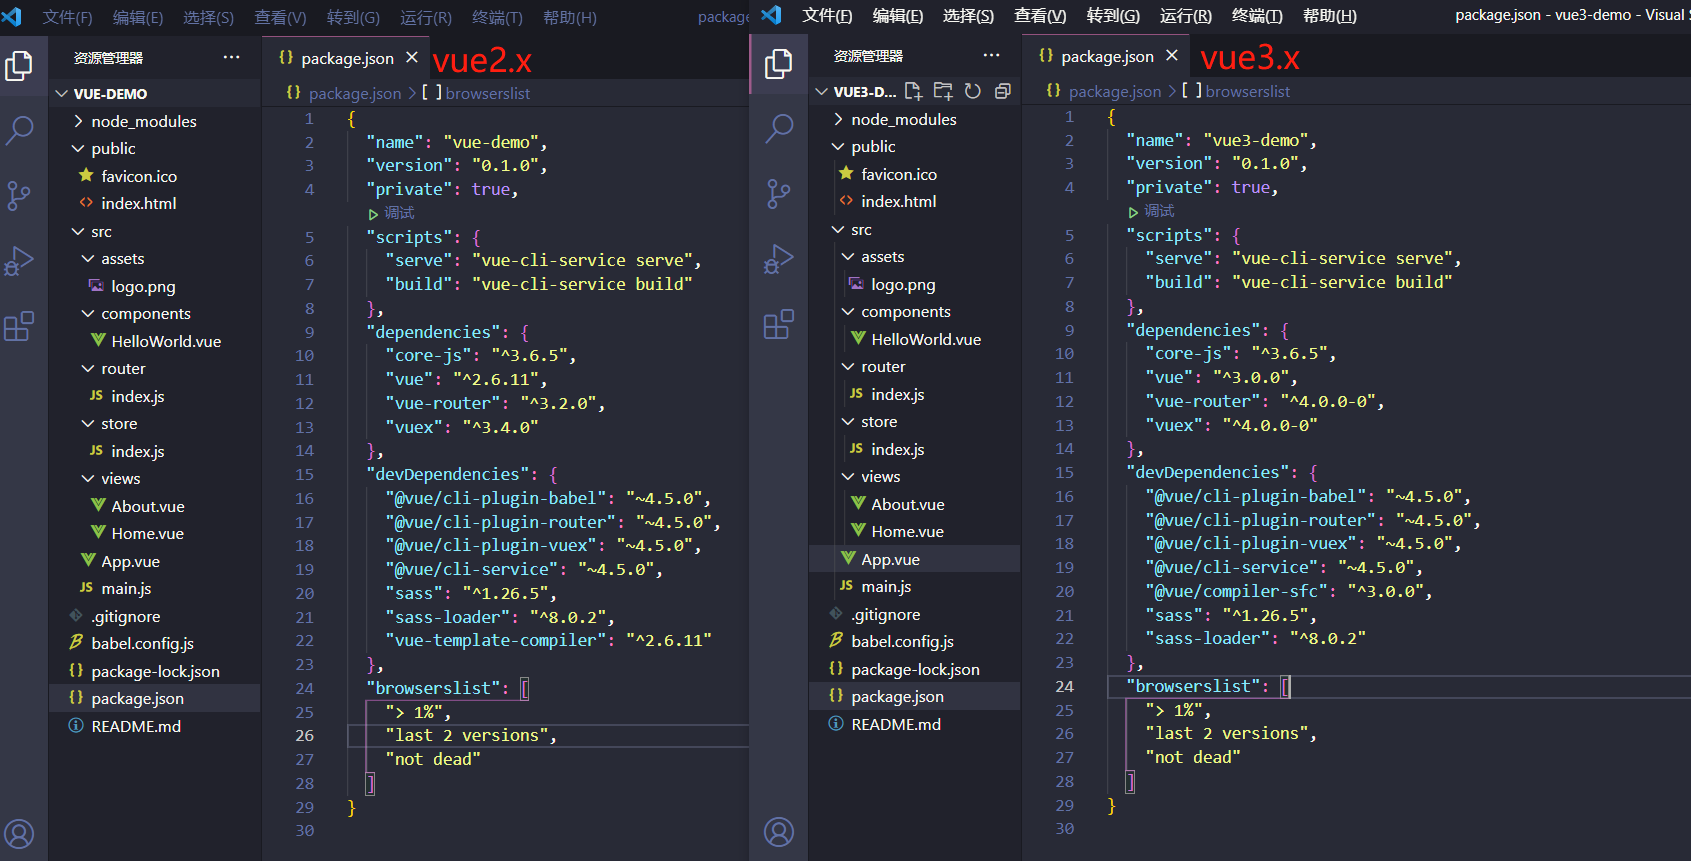Close package.json tab in left window
Screen dimensions: 1691x861
(411, 58)
